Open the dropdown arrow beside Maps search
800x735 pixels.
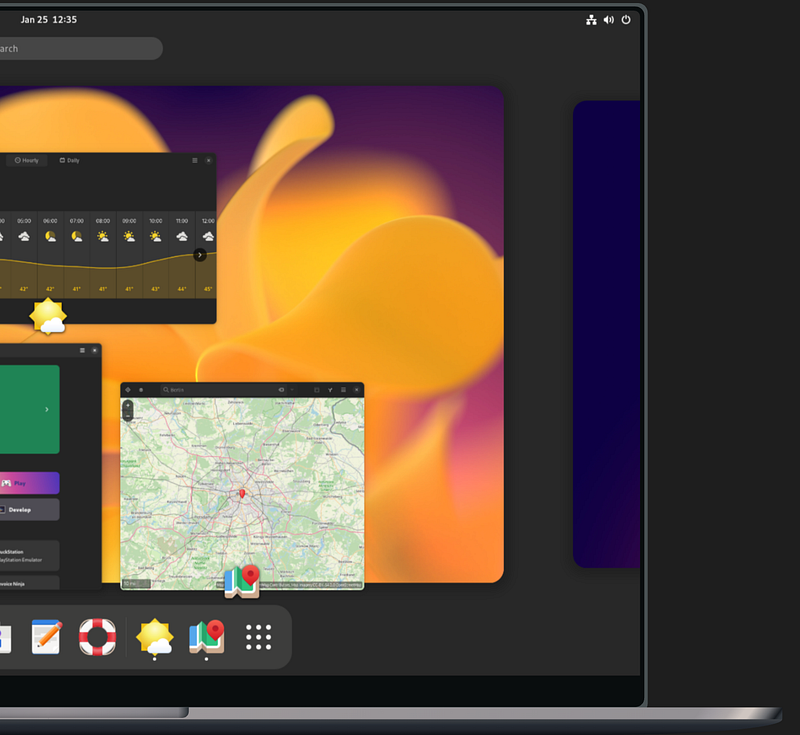point(292,390)
